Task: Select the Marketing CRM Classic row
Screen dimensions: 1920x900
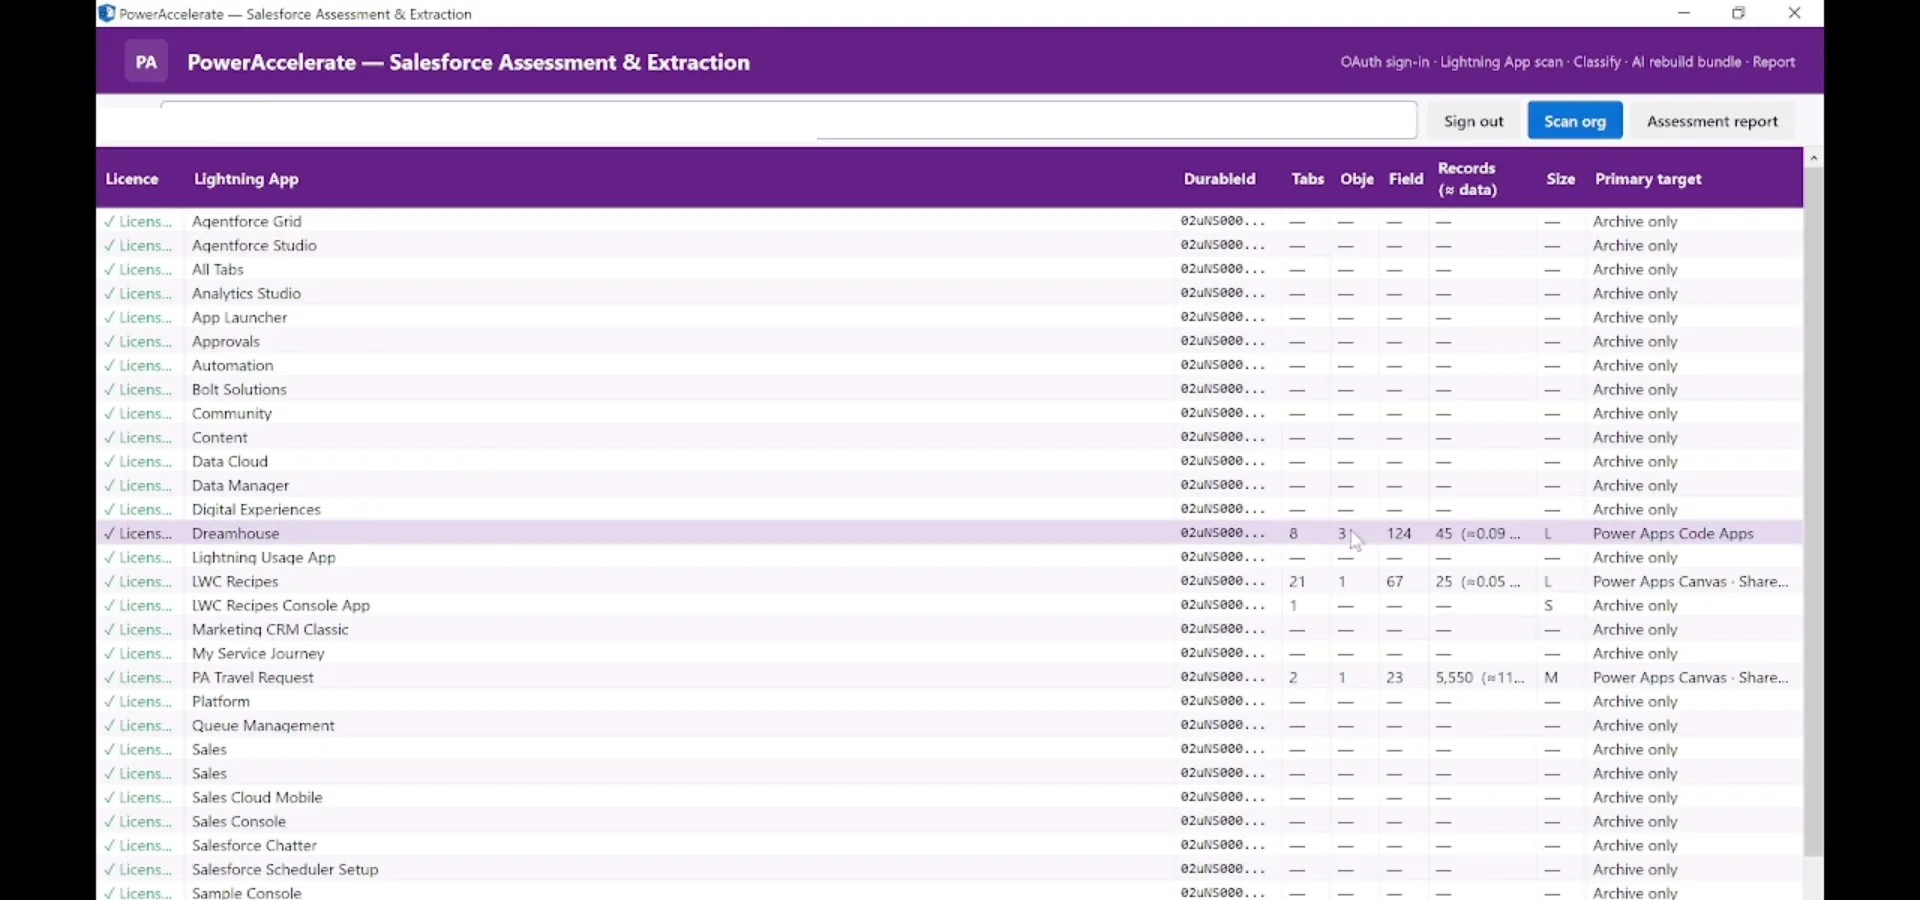Action: tap(950, 629)
